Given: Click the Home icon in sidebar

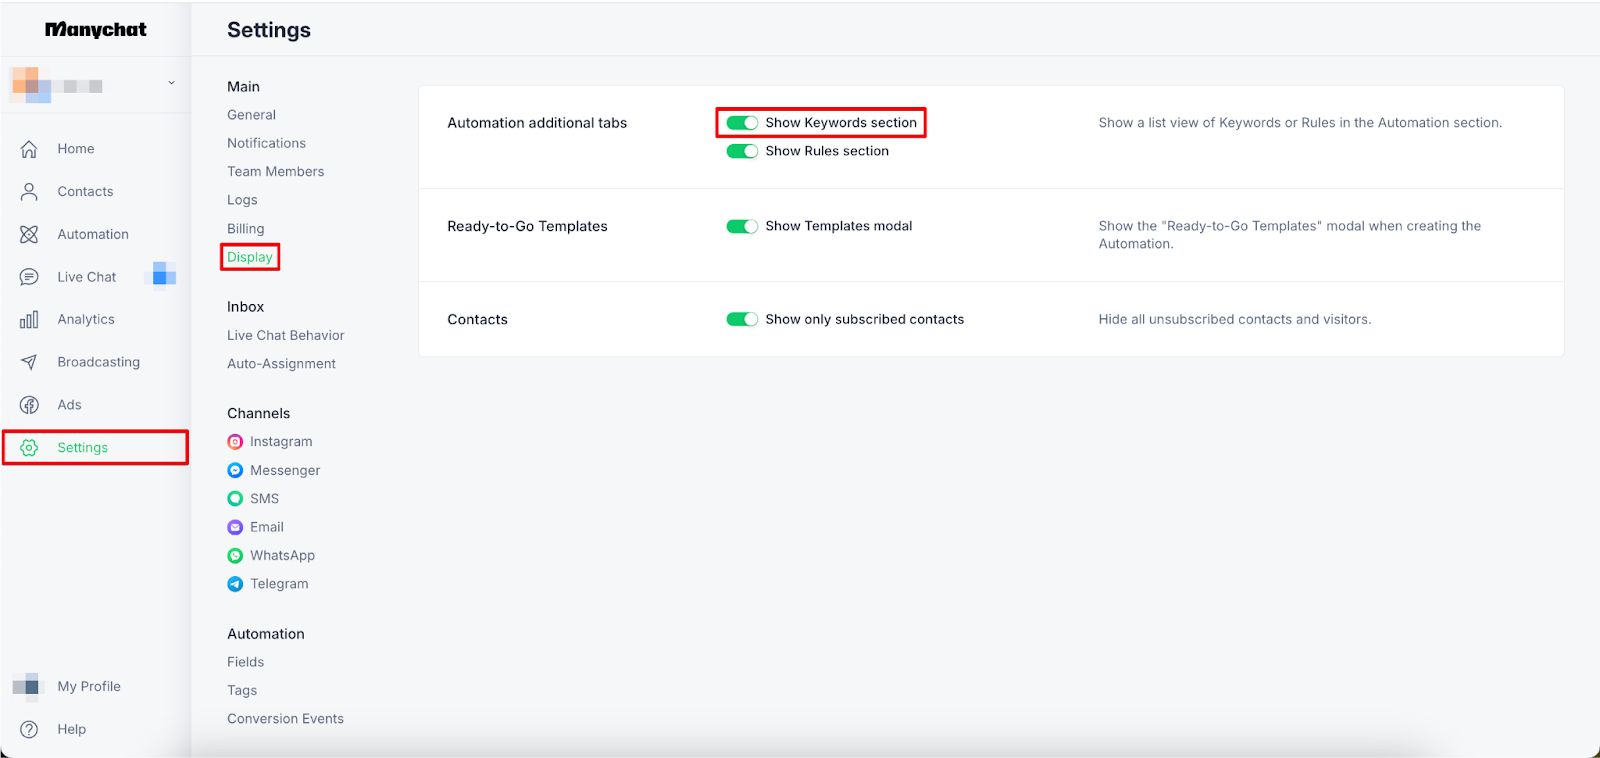Looking at the screenshot, I should click(29, 149).
